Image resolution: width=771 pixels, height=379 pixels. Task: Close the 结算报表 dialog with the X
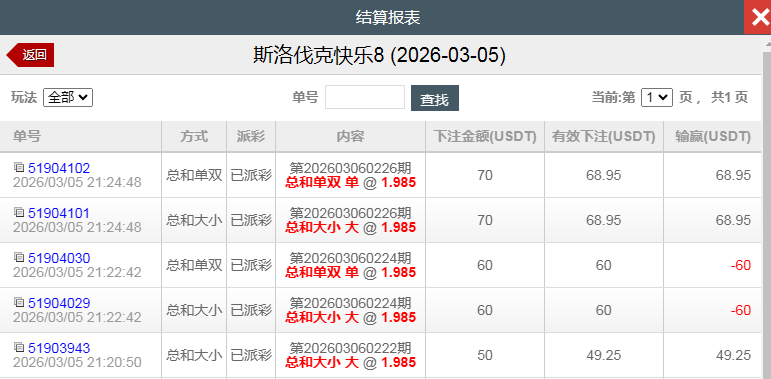[758, 17]
